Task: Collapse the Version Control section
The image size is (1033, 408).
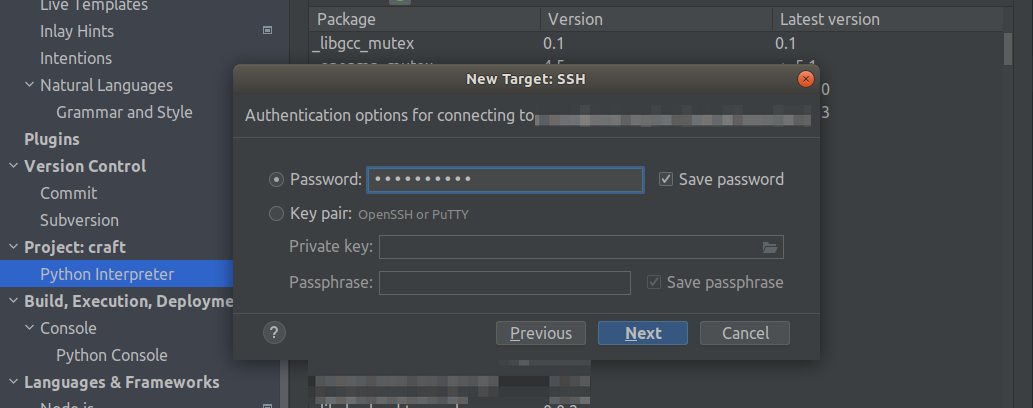Action: point(13,166)
